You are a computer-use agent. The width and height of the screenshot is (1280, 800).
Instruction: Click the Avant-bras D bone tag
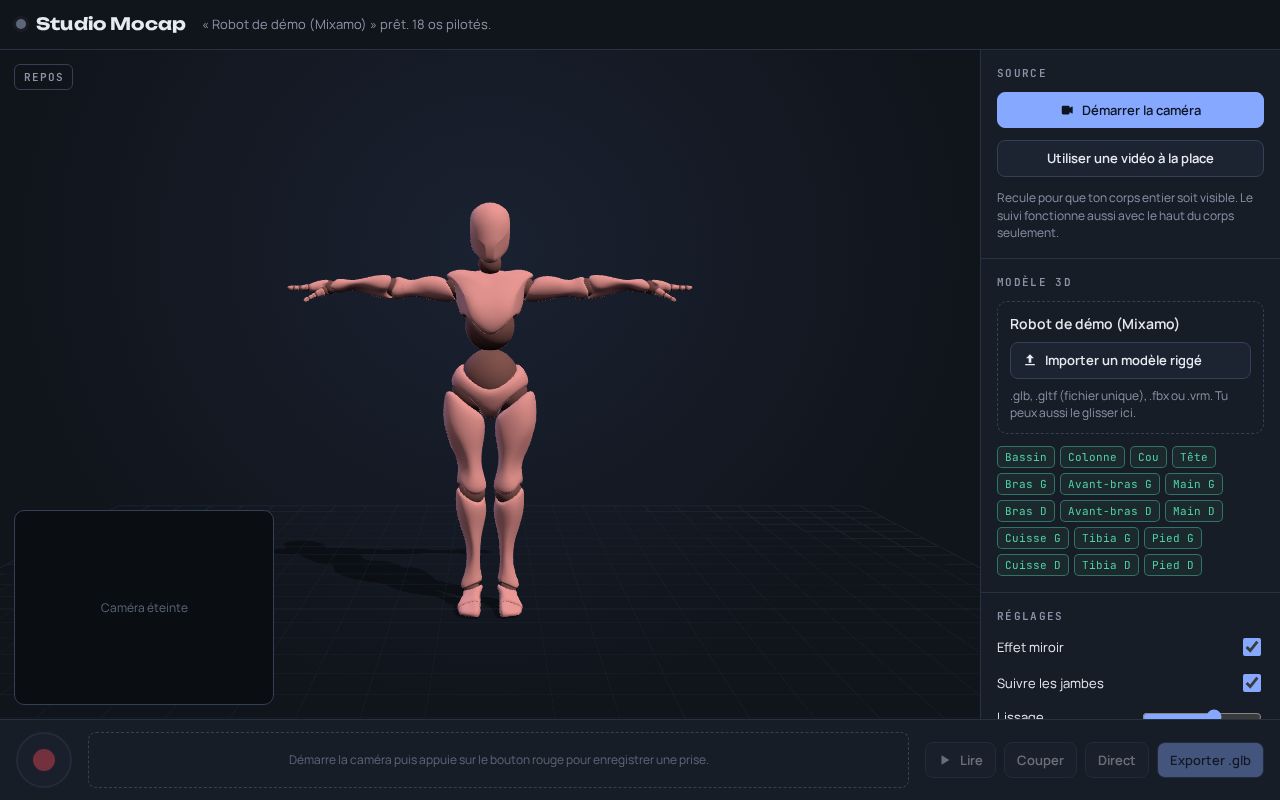point(1110,511)
